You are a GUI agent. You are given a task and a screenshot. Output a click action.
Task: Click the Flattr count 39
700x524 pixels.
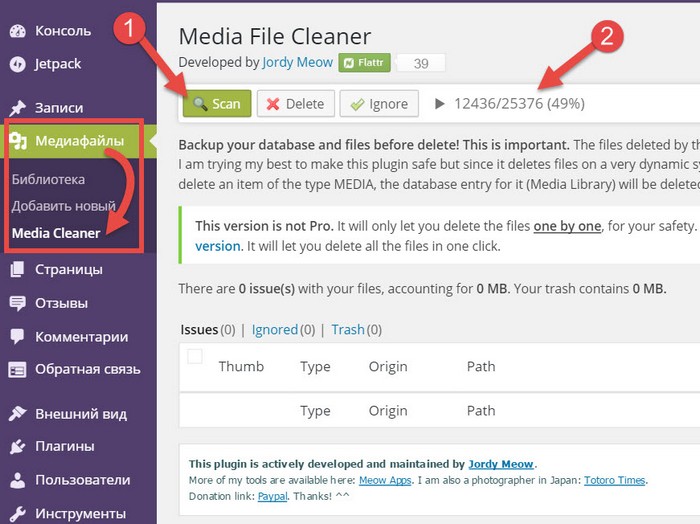(x=421, y=63)
